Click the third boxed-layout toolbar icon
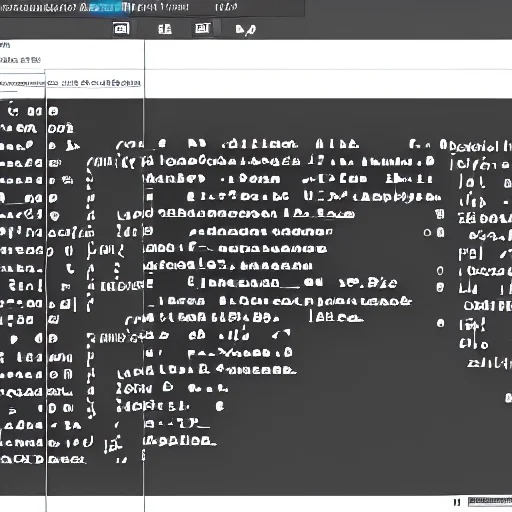 point(203,28)
